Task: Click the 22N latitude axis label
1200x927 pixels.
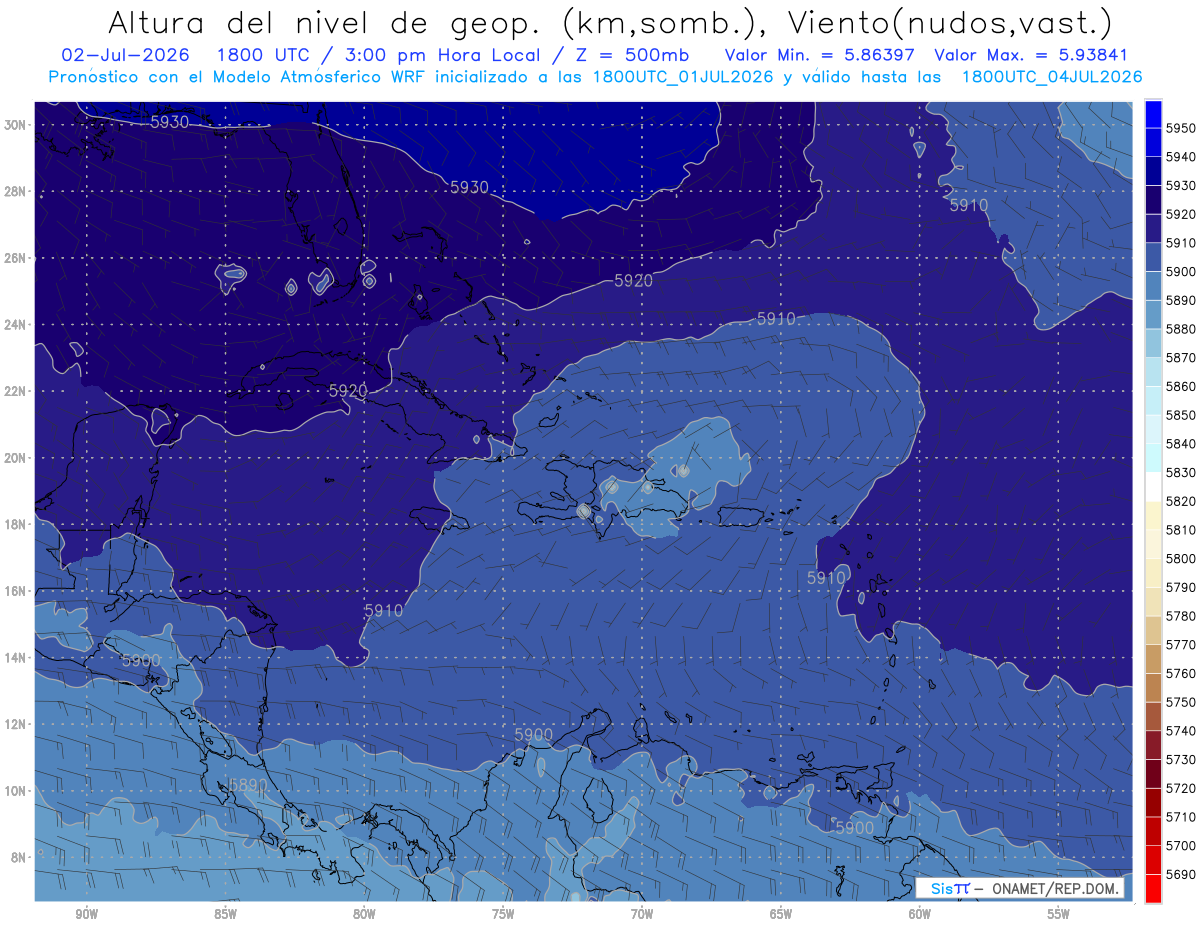Action: click(14, 391)
